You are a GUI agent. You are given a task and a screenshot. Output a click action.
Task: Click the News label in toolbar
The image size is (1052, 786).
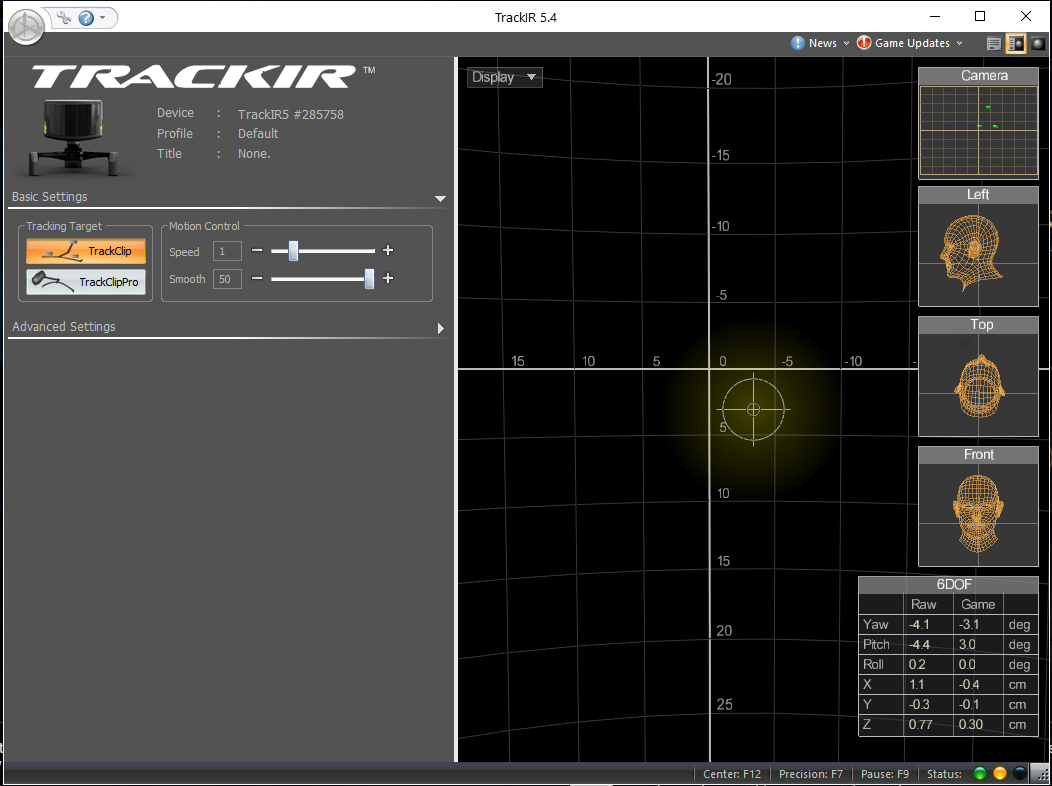(x=823, y=43)
